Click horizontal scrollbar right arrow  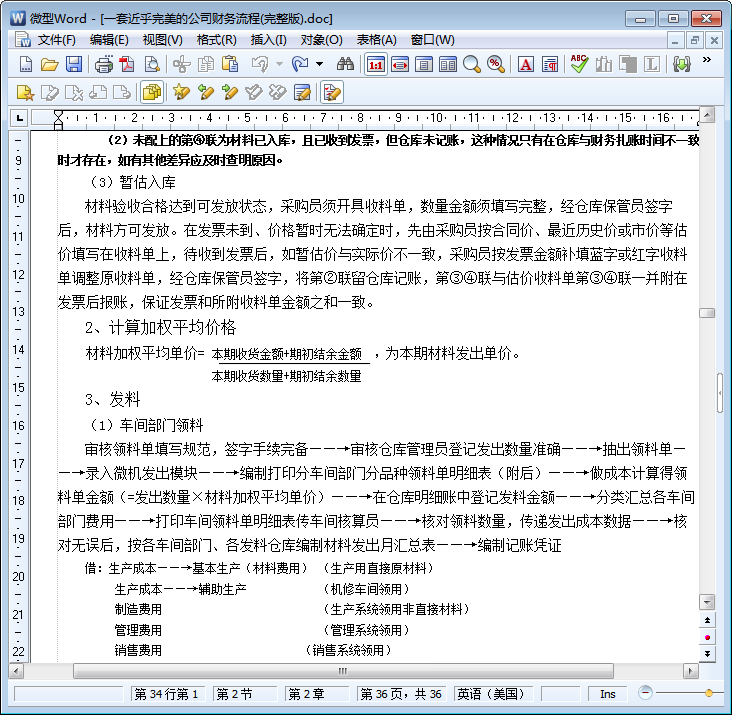click(690, 672)
